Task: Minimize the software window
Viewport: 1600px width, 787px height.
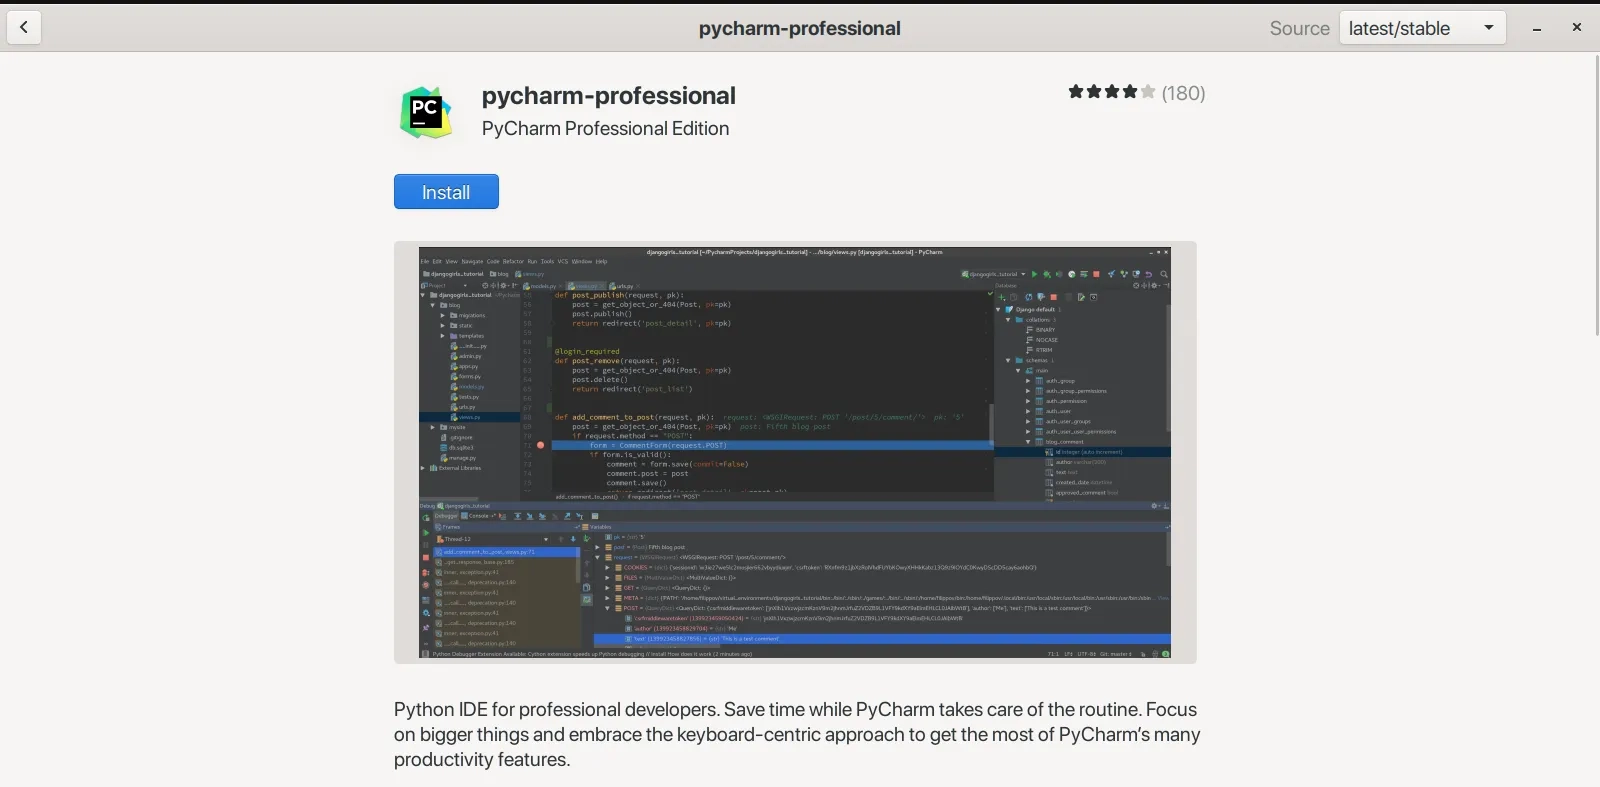Action: [1537, 28]
